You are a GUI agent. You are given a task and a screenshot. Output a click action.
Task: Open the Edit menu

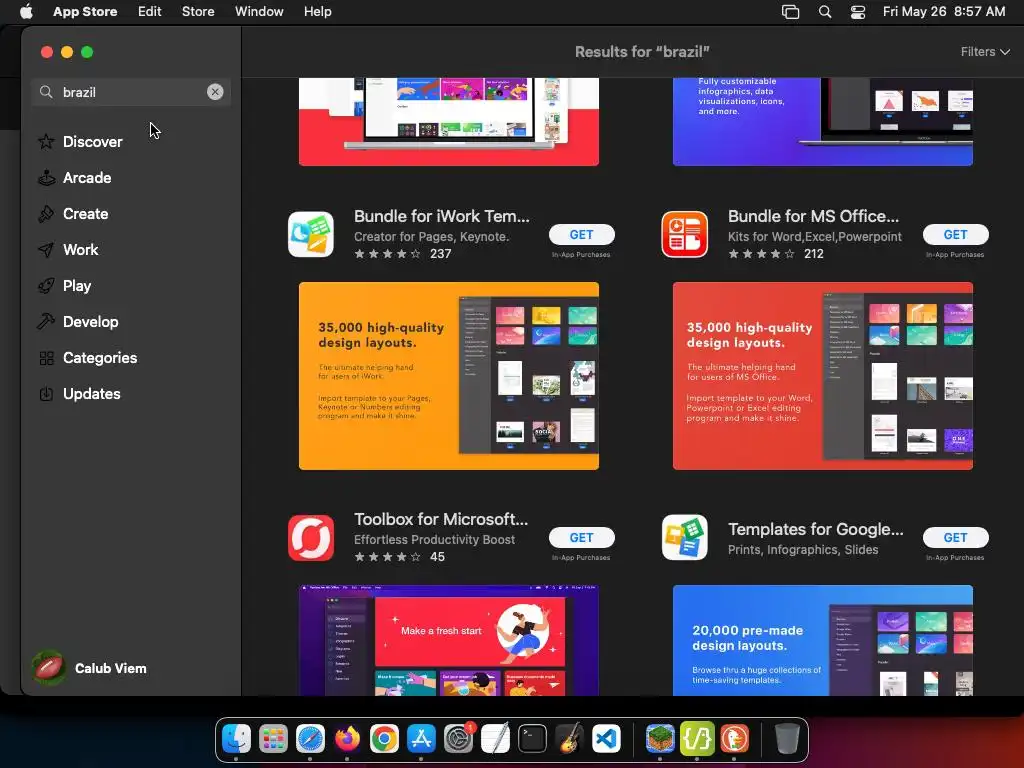point(150,11)
